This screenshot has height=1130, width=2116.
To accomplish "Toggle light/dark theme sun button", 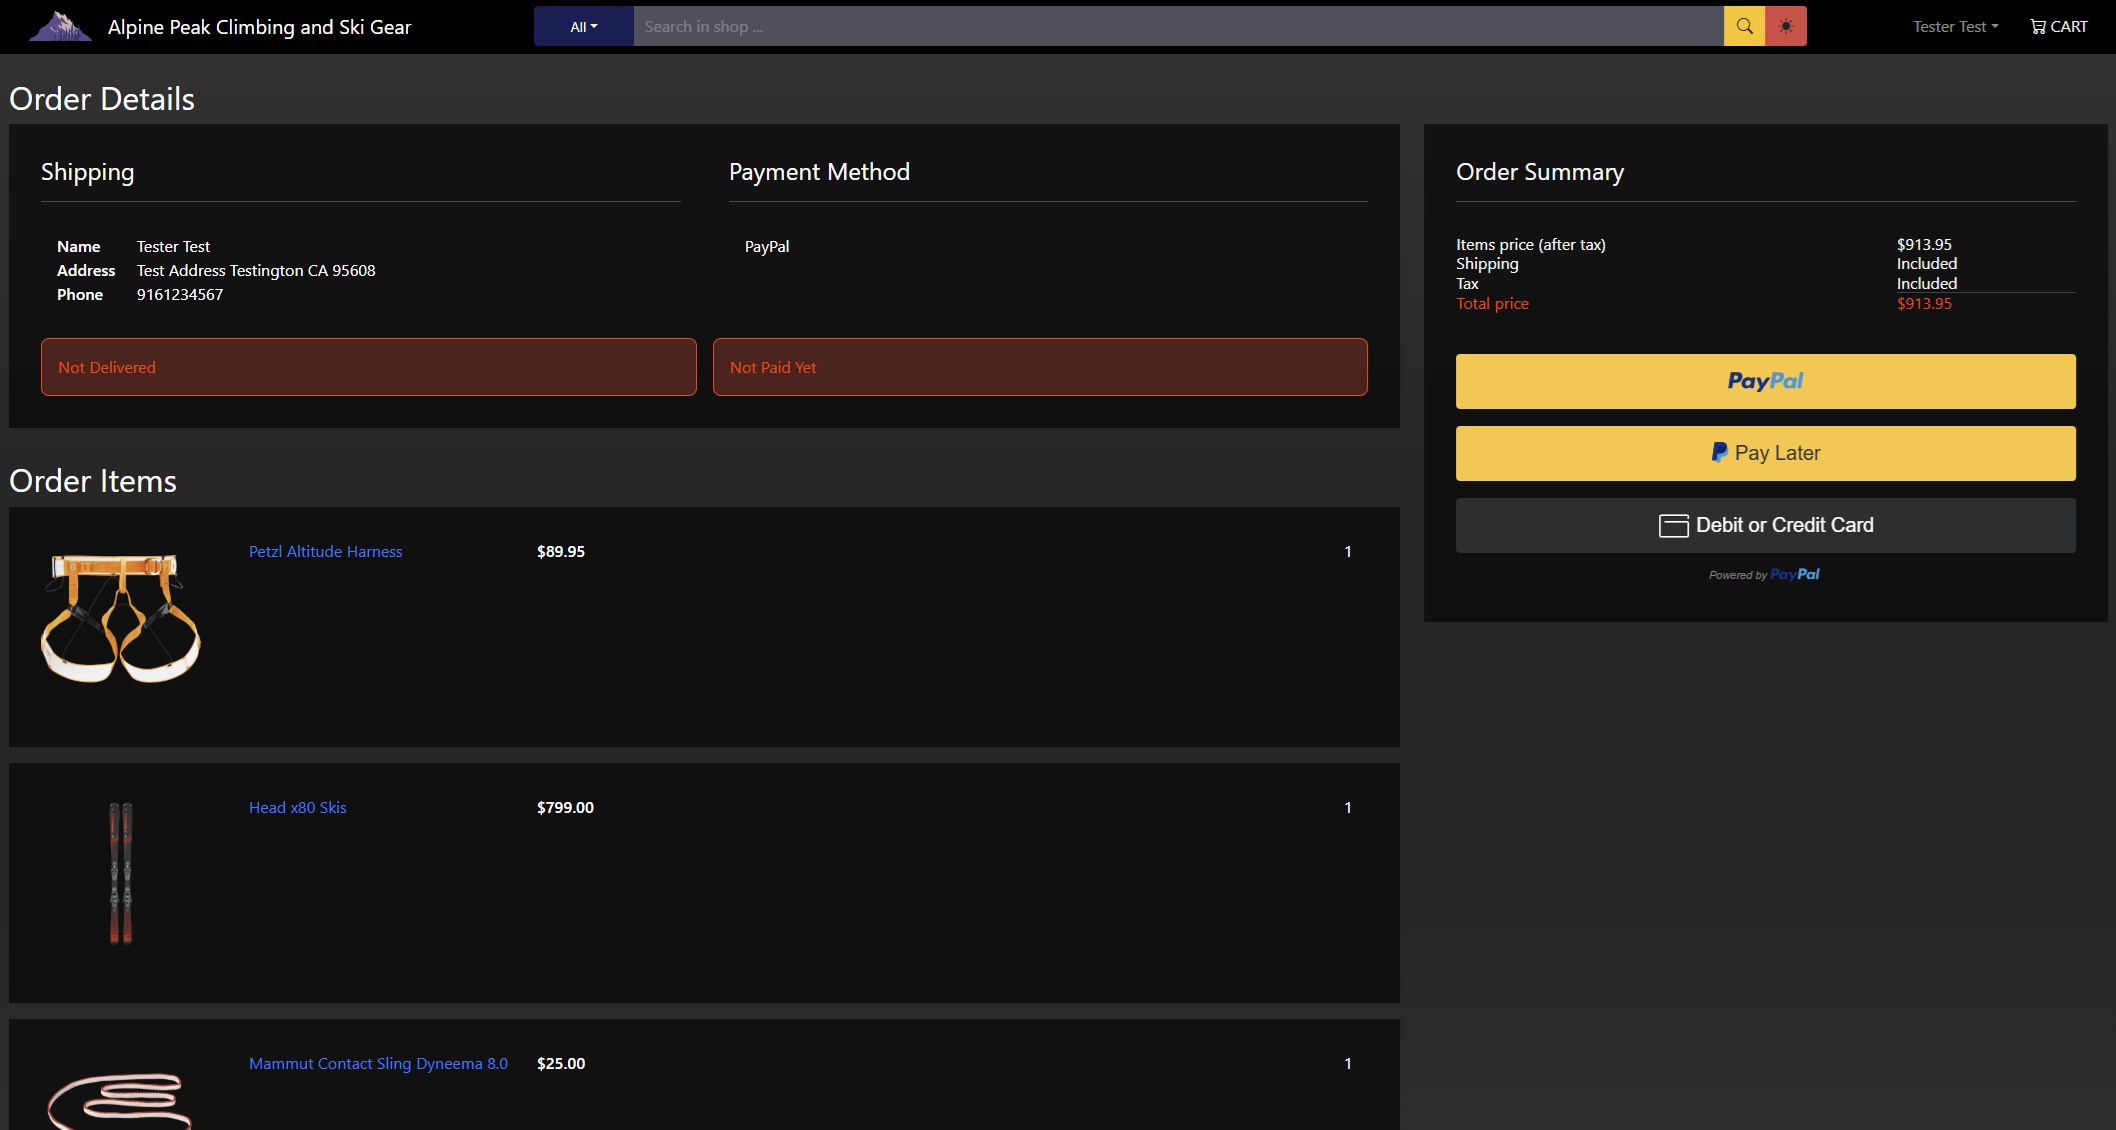I will point(1786,27).
